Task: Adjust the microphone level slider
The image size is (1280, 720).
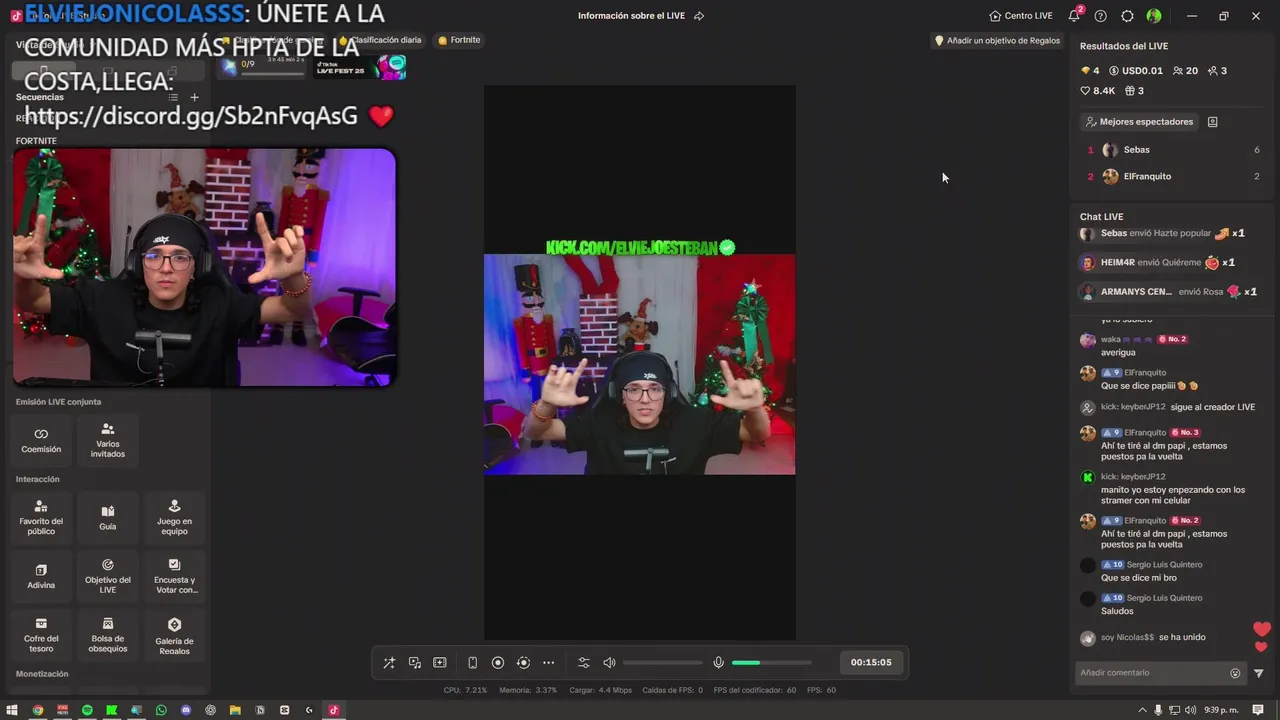Action: (x=771, y=663)
